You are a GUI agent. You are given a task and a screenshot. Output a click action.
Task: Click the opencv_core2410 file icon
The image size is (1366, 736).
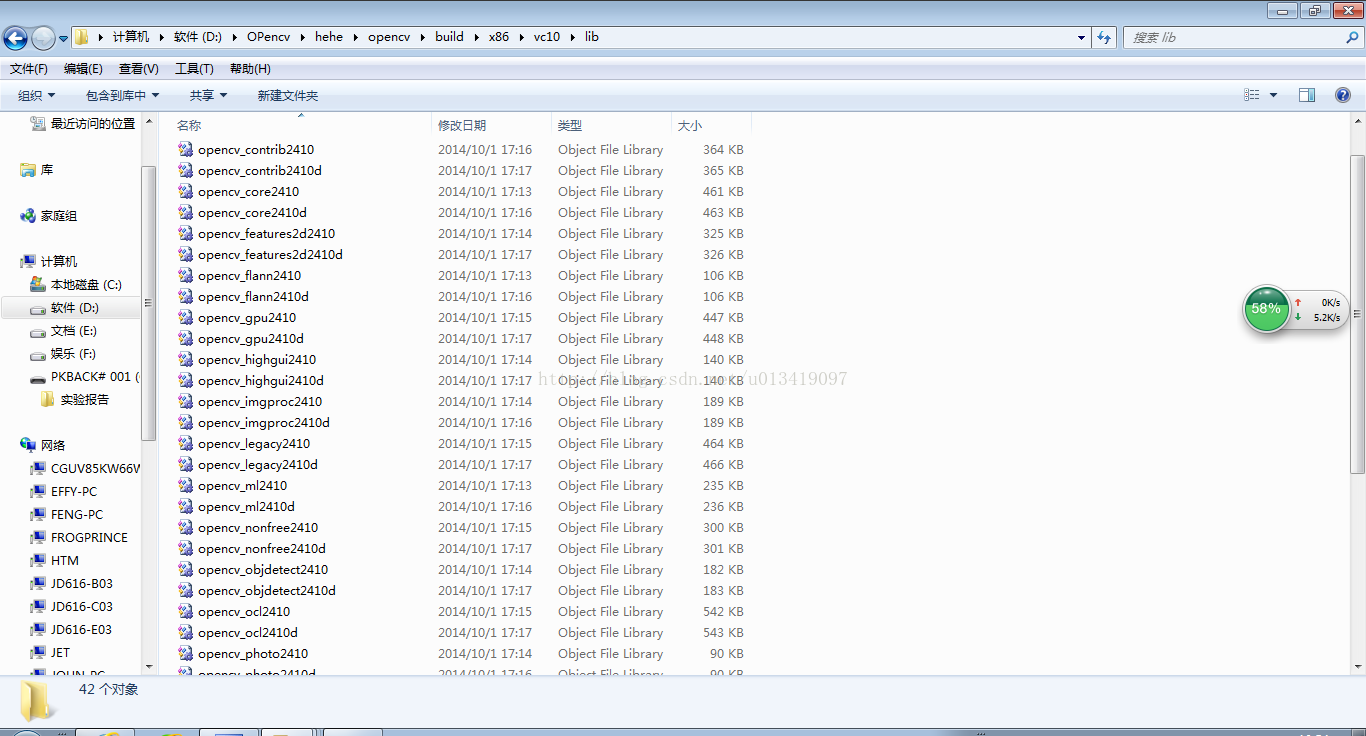[x=185, y=191]
